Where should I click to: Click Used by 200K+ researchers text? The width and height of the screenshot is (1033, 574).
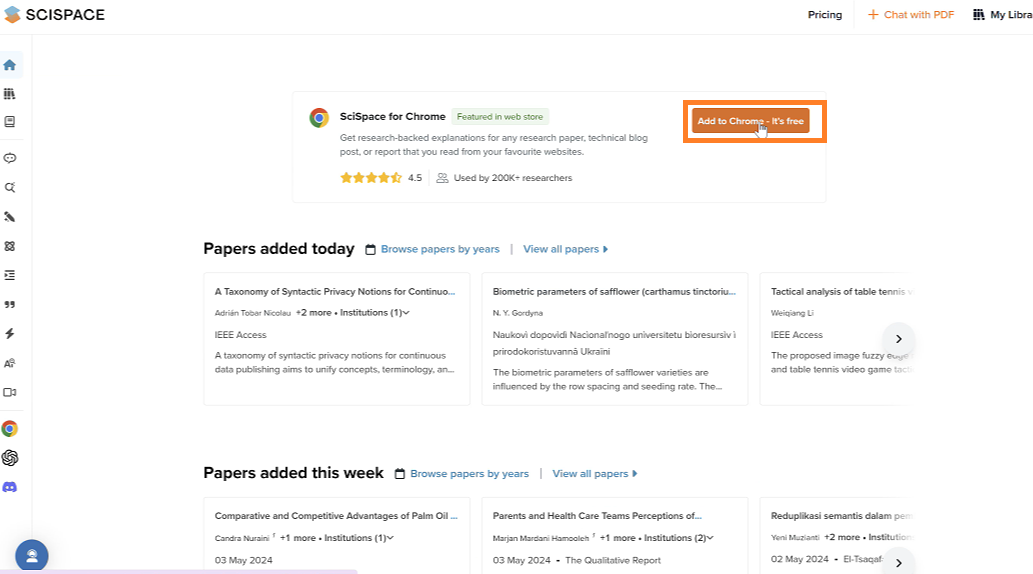[513, 178]
